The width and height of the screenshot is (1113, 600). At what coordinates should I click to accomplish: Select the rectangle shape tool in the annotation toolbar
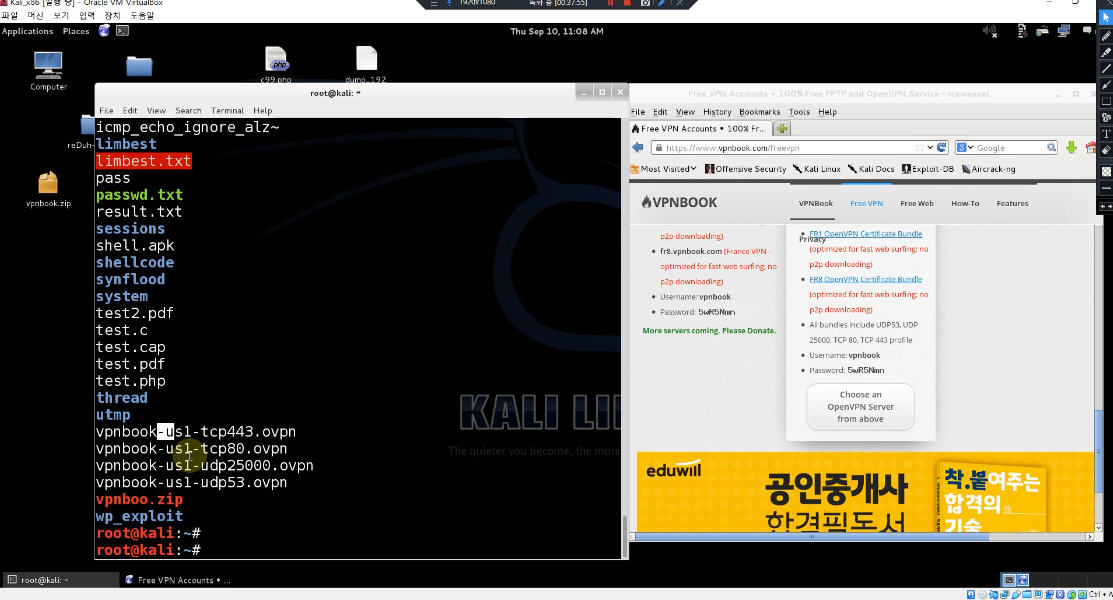[1105, 102]
